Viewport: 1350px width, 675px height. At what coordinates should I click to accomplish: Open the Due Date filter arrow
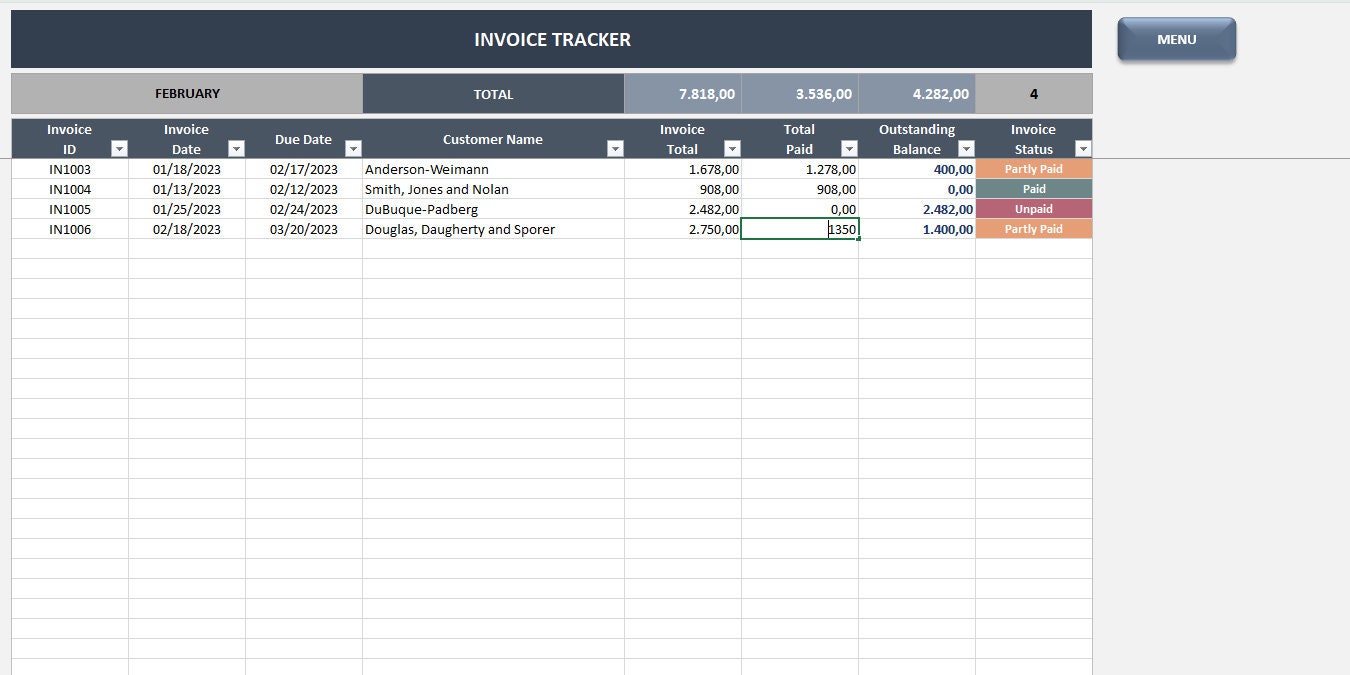click(x=353, y=147)
